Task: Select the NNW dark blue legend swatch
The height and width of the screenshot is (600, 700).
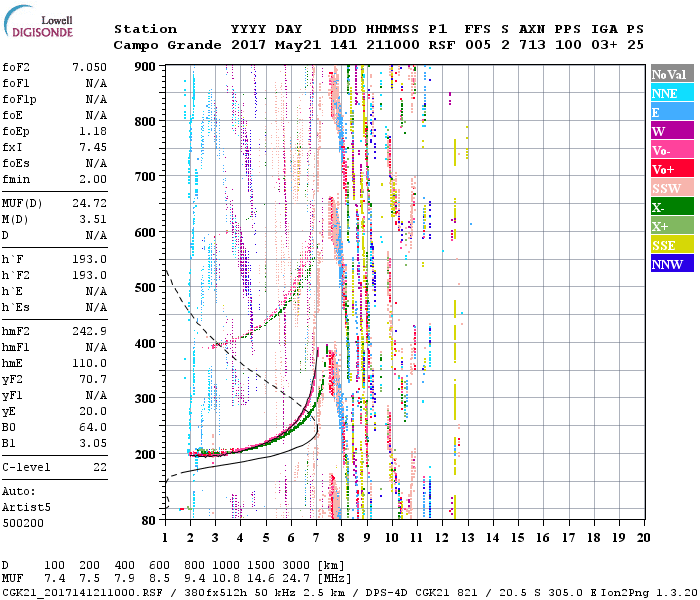Action: [672, 263]
